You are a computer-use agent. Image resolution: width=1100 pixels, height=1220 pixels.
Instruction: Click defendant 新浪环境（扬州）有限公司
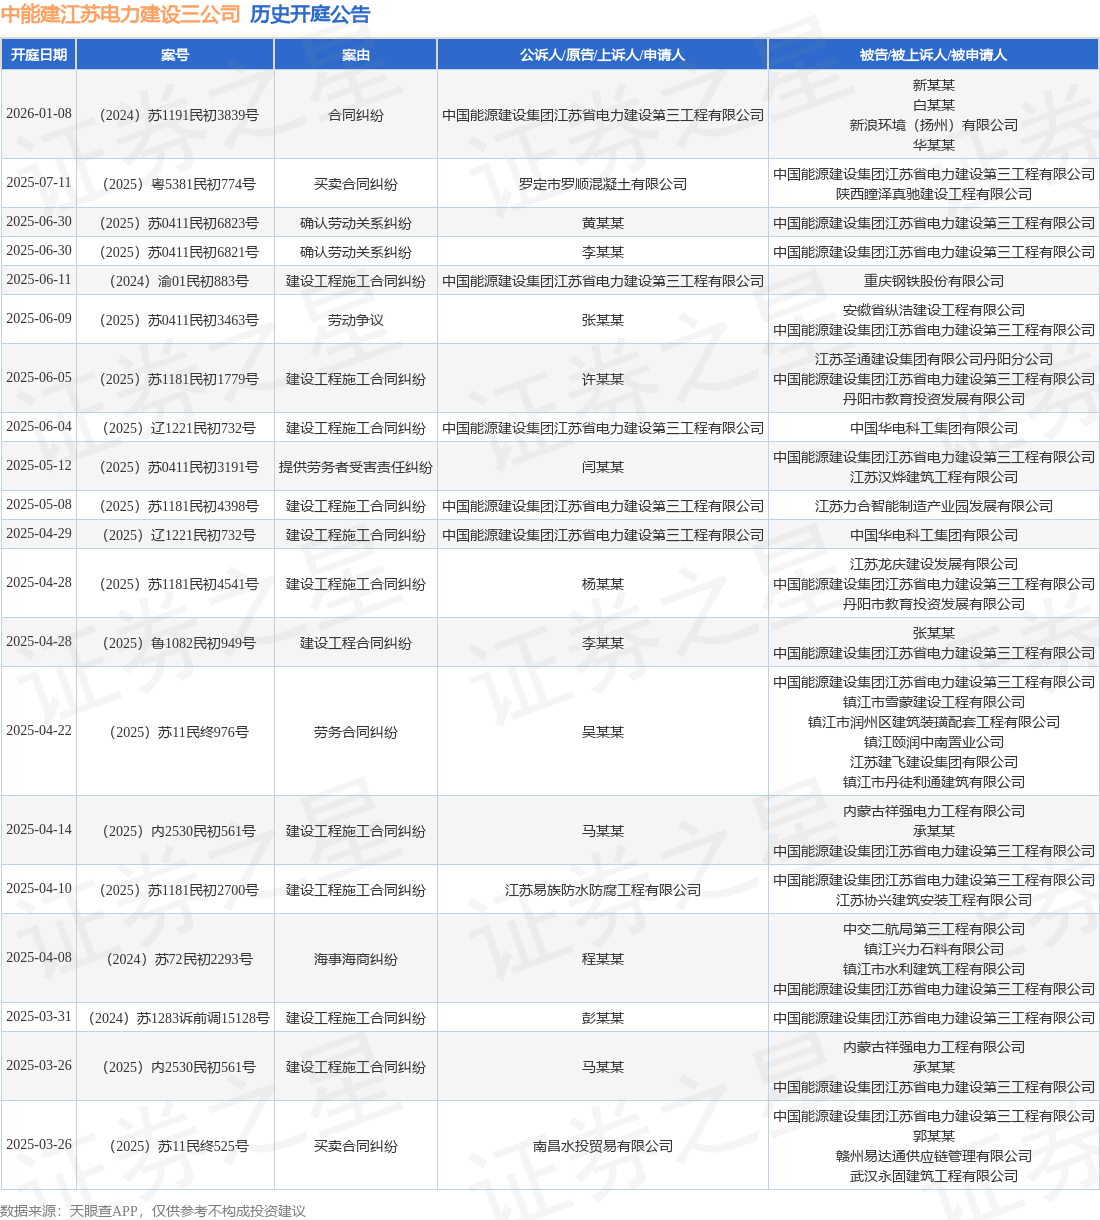(934, 125)
